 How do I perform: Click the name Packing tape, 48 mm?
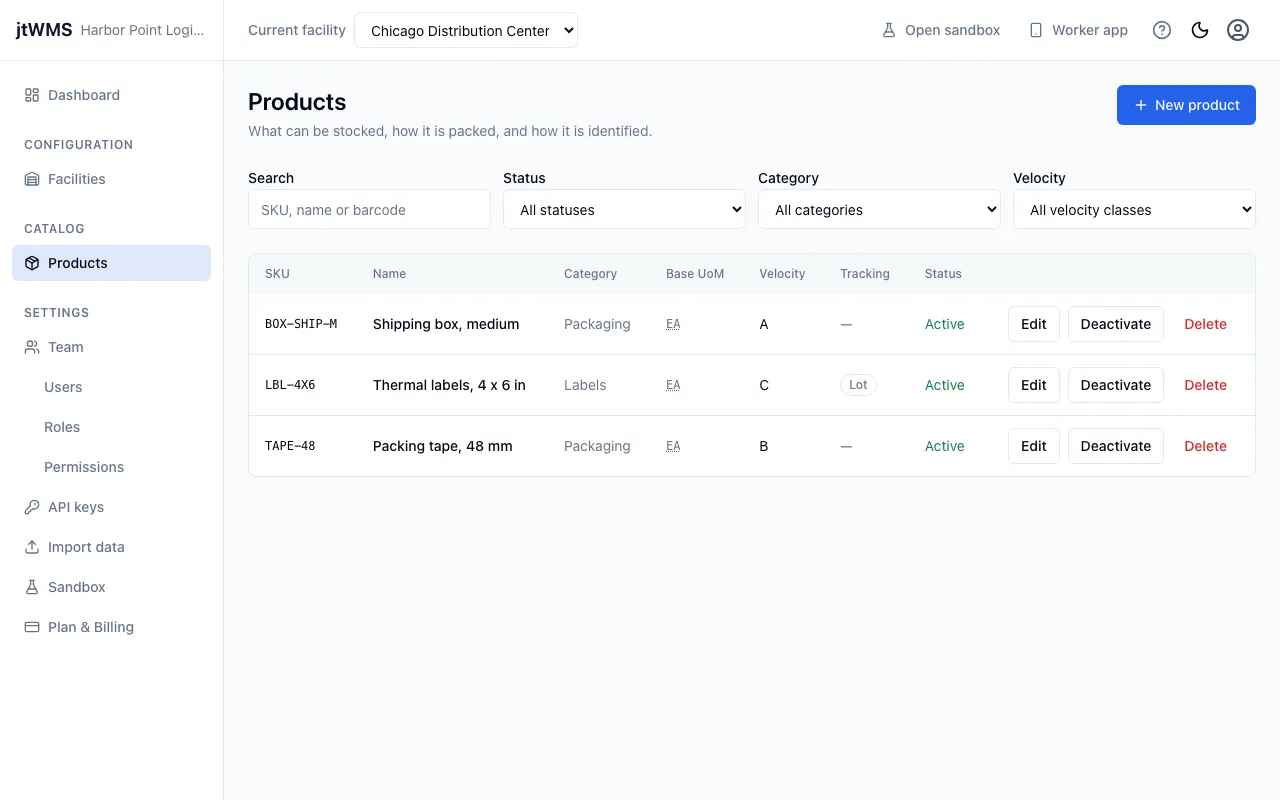point(442,446)
